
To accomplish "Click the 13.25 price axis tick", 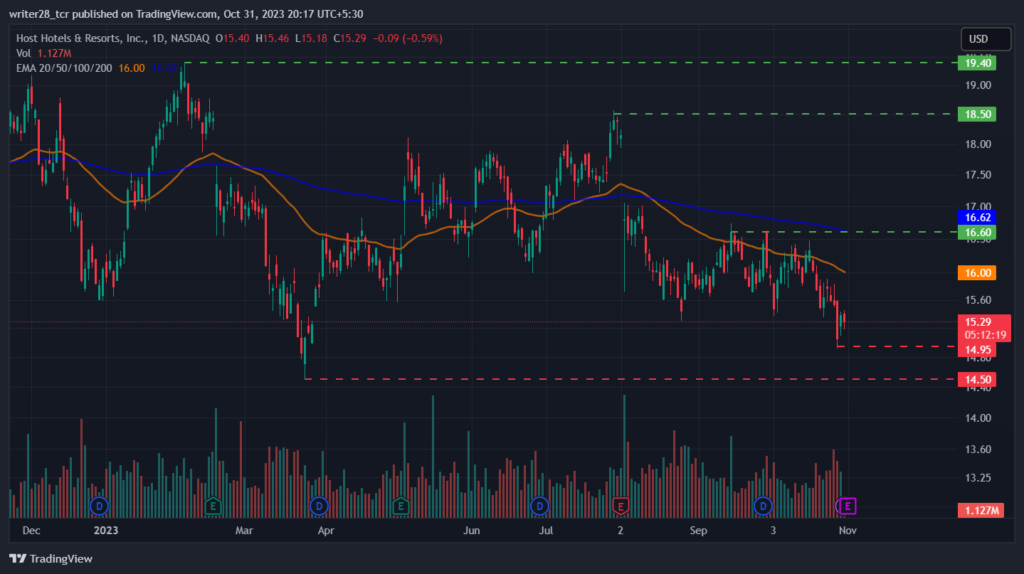I will 978,478.
